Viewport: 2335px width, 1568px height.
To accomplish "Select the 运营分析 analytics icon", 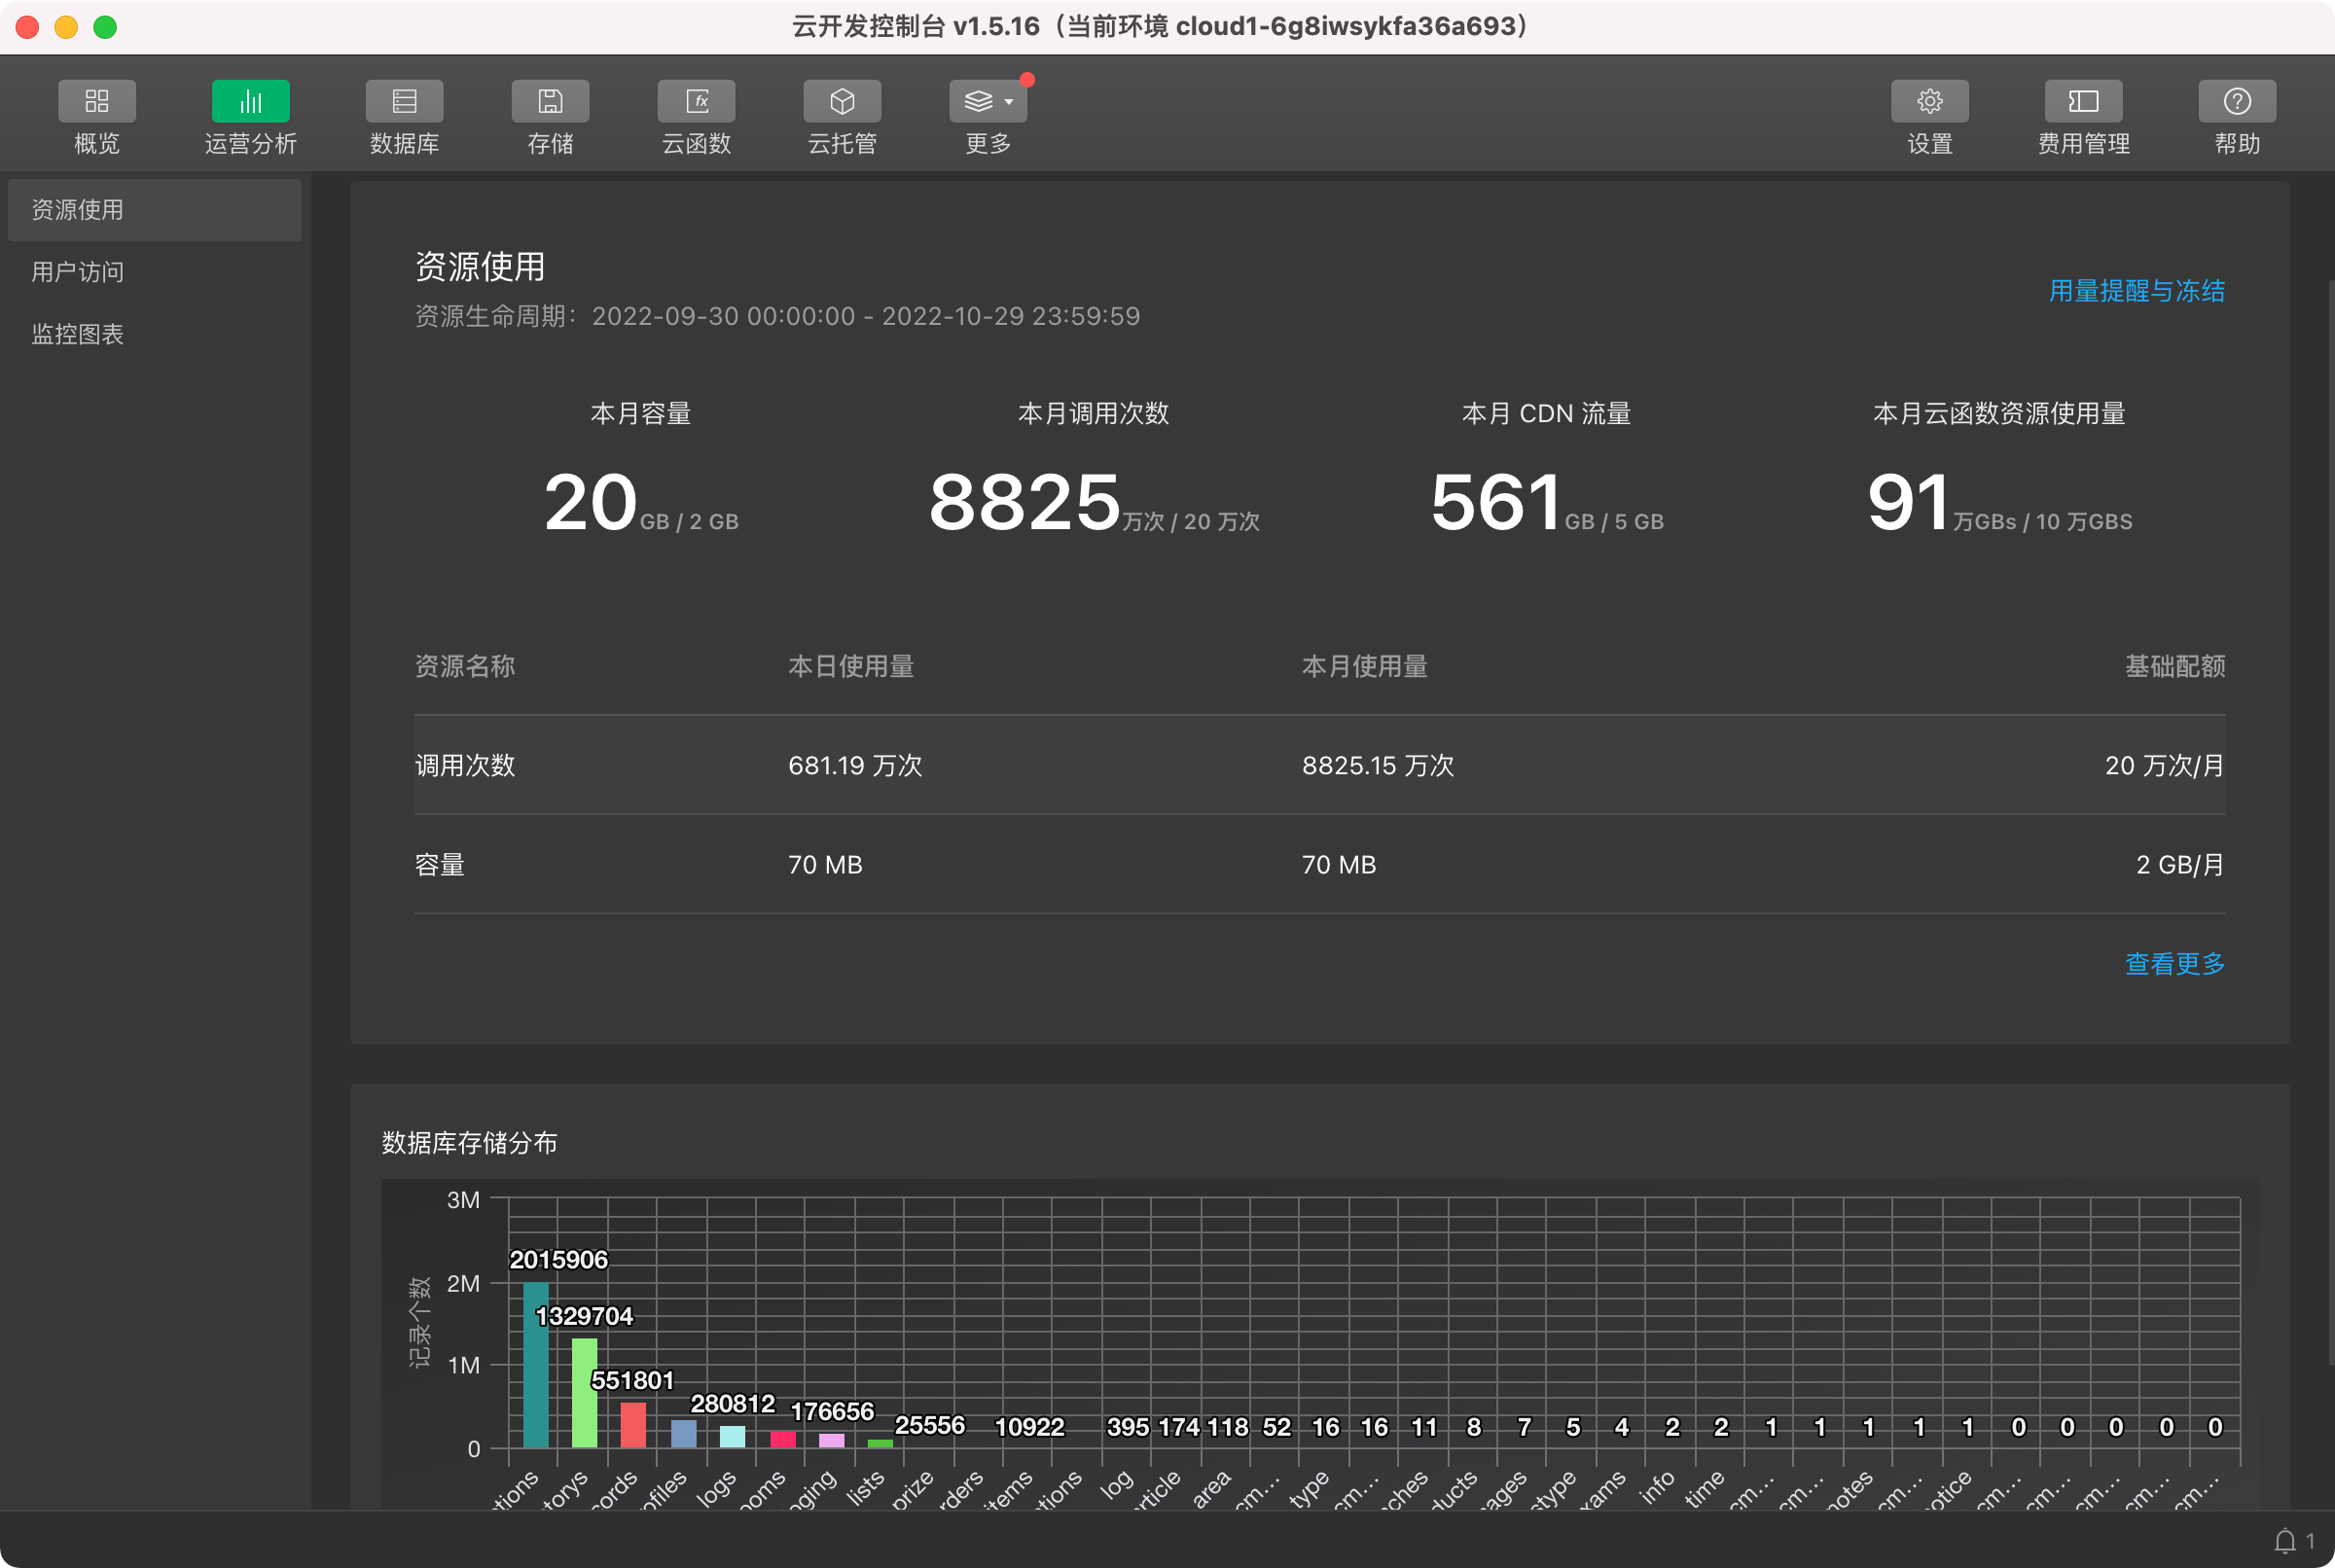I will tap(250, 101).
